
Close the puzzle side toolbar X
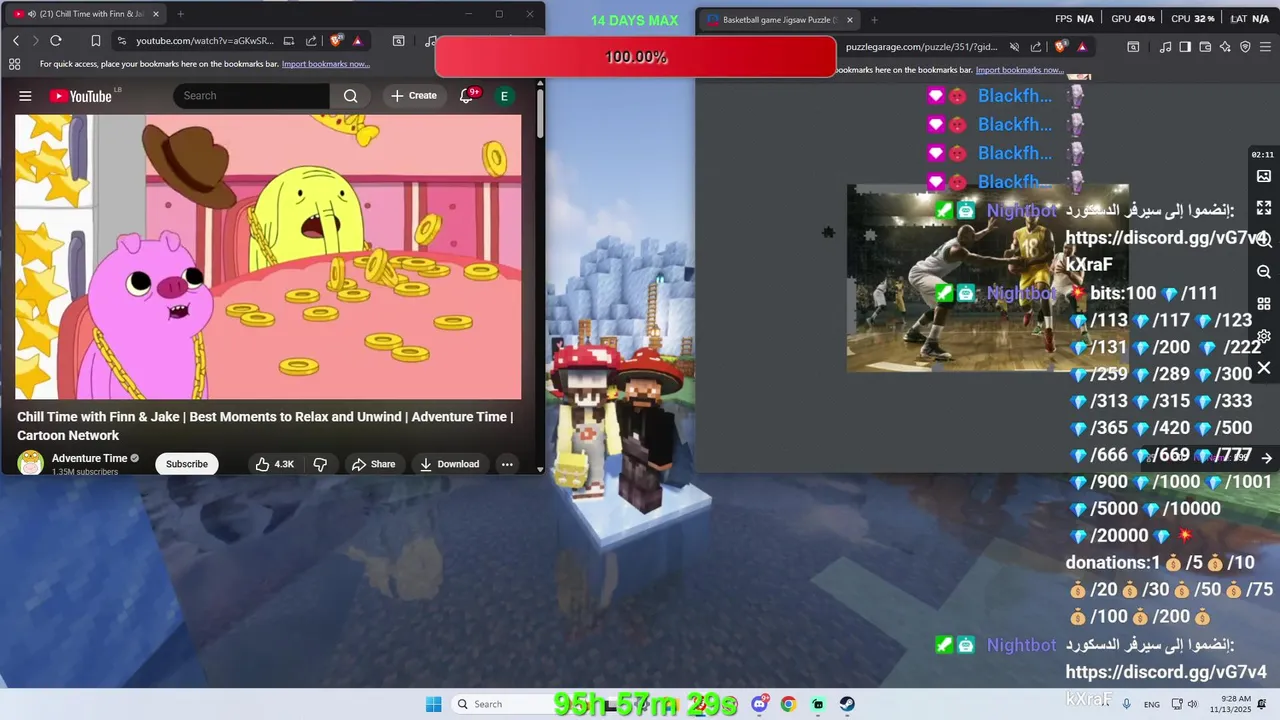[x=1264, y=368]
